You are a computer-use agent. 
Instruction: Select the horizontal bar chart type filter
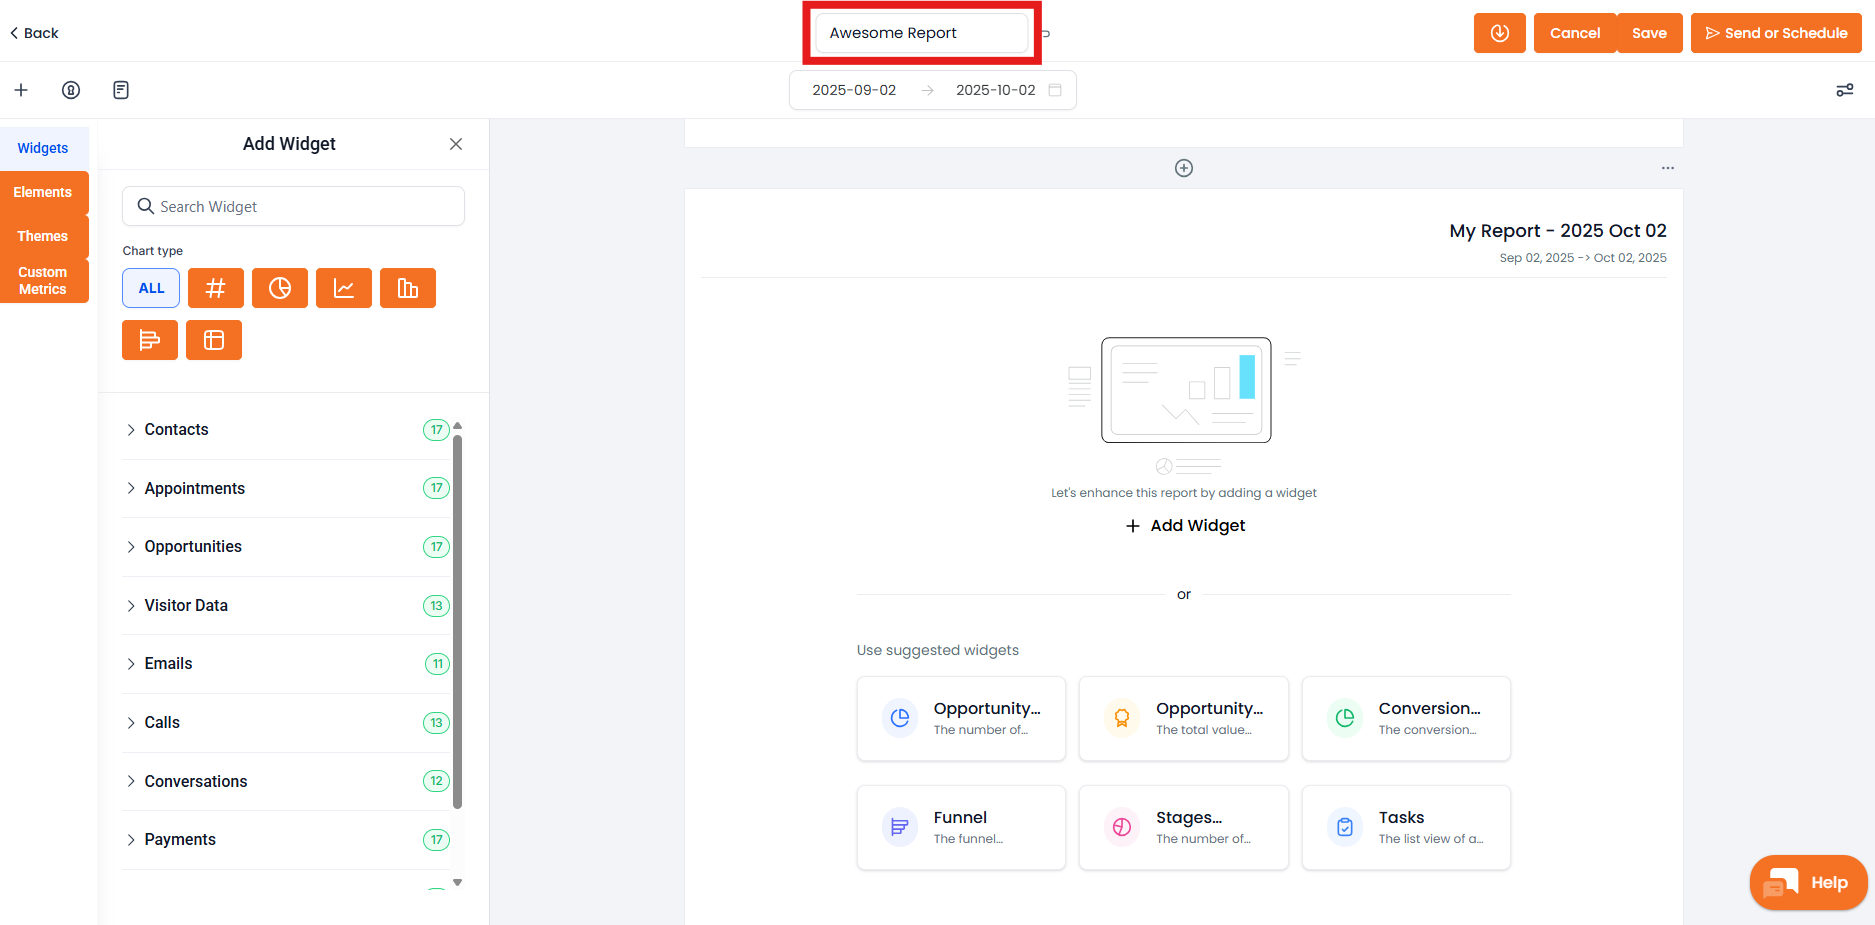click(x=150, y=340)
